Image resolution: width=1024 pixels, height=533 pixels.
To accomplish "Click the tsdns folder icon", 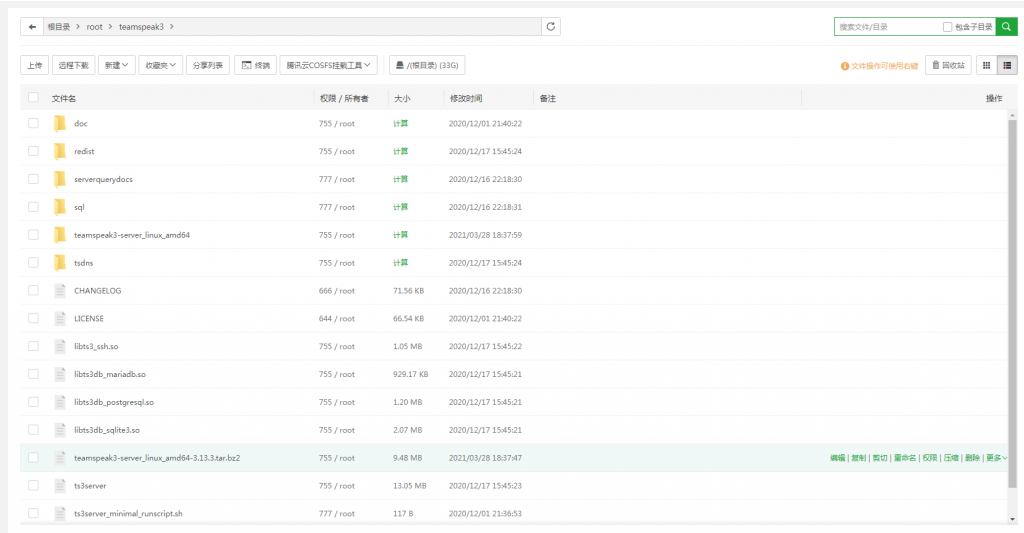I will (x=59, y=263).
